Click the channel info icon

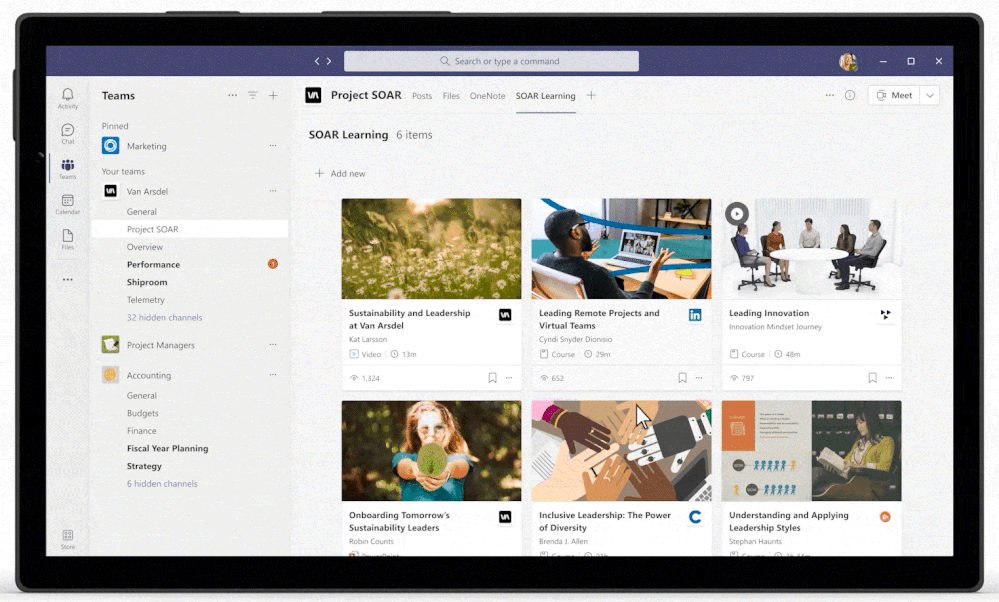coord(850,96)
